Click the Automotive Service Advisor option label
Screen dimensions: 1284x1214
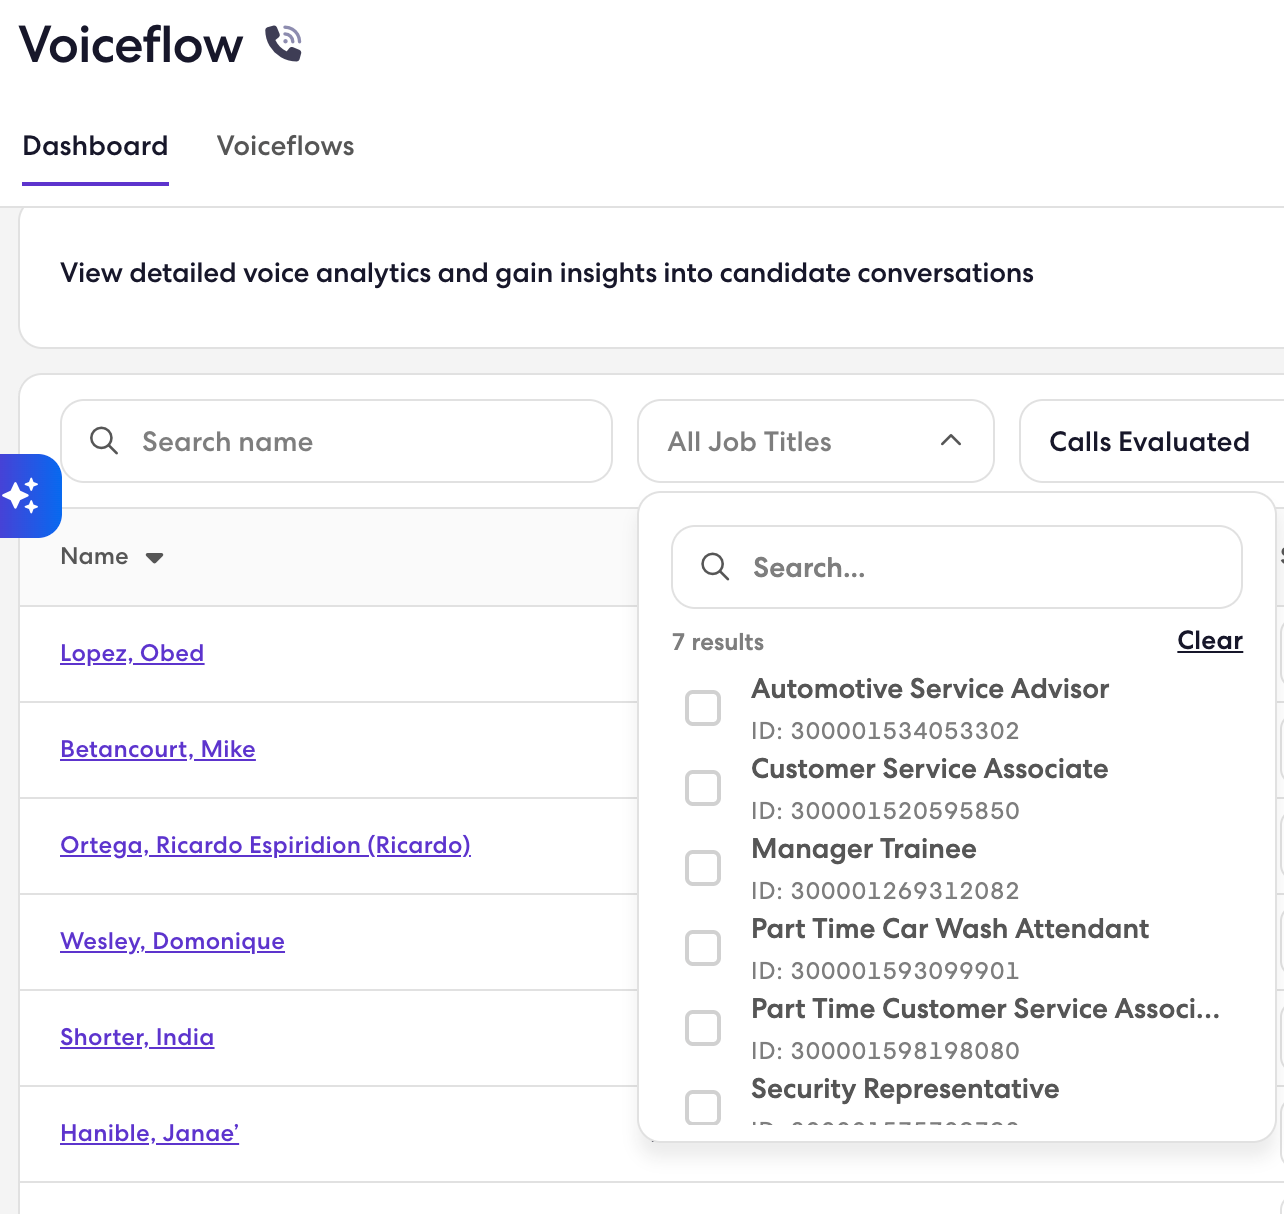pyautogui.click(x=930, y=688)
